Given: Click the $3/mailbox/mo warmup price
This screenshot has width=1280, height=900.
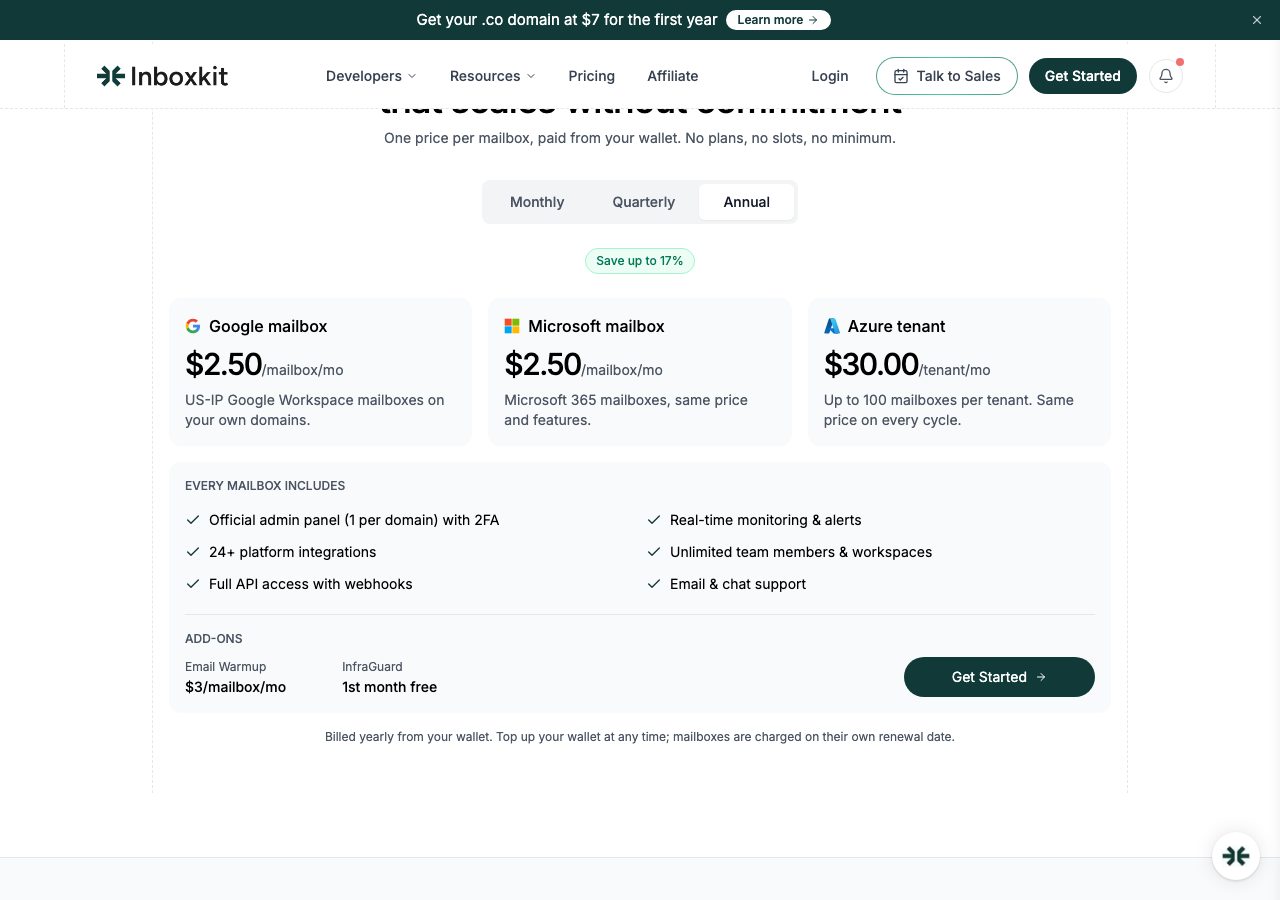Looking at the screenshot, I should click(x=235, y=687).
